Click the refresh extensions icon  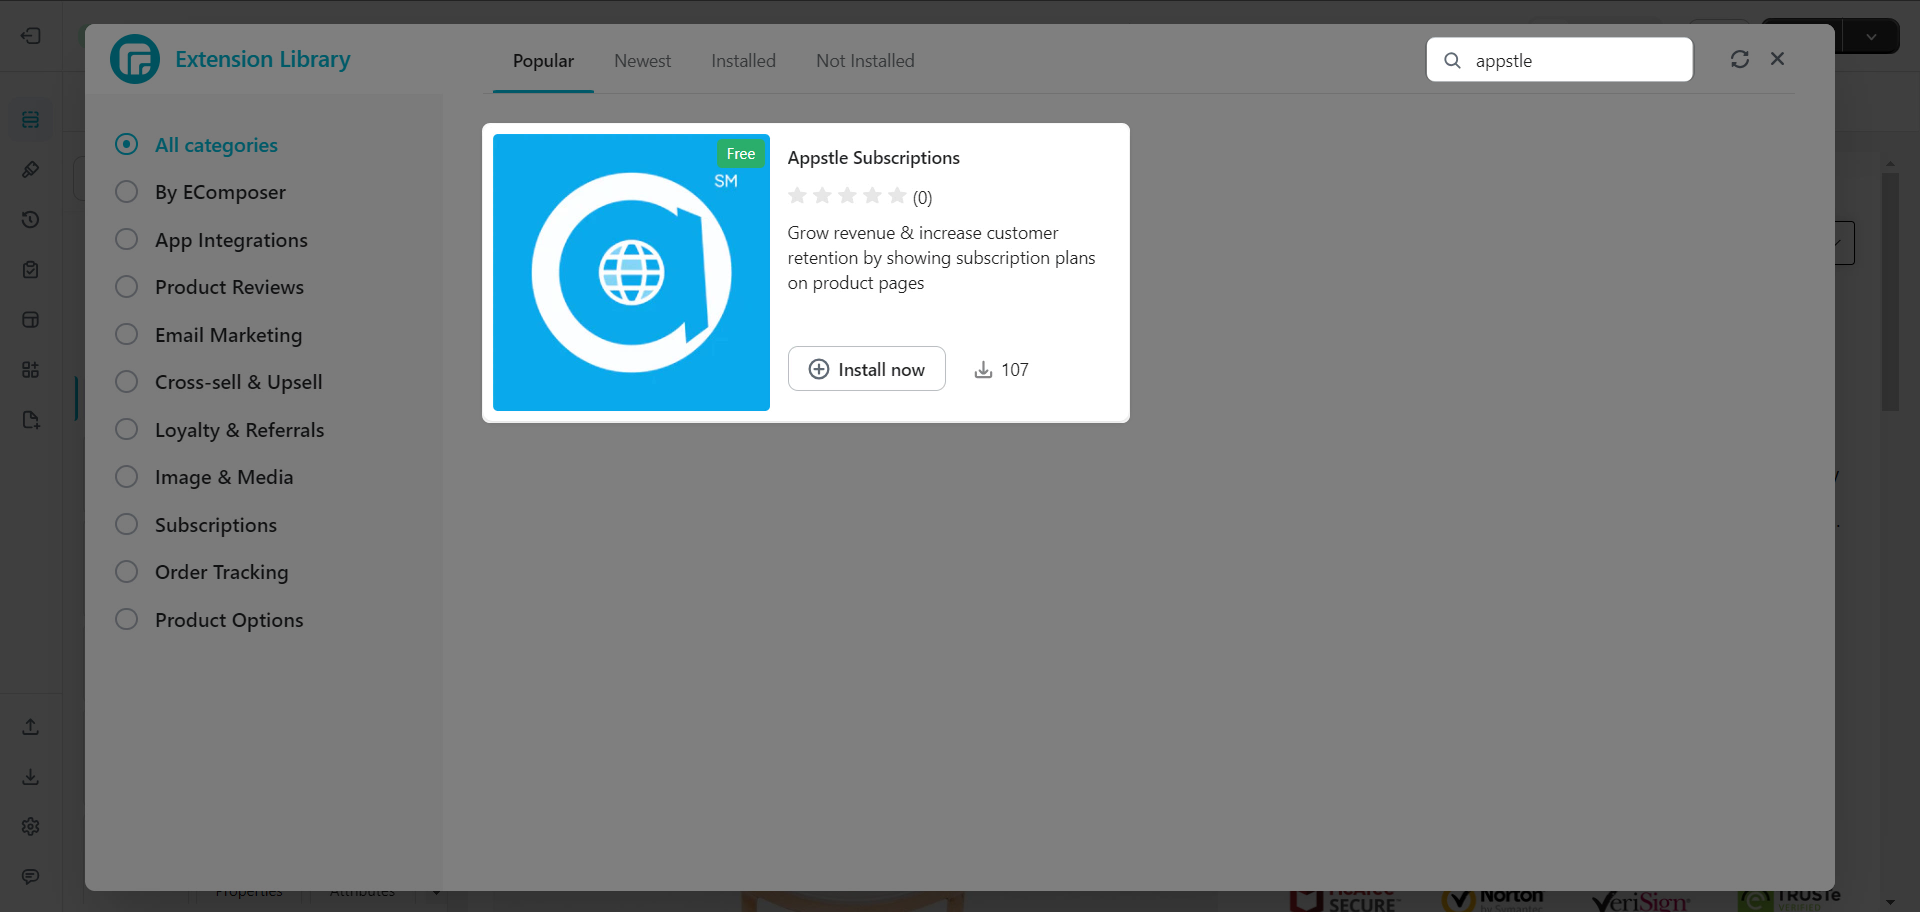(x=1740, y=59)
